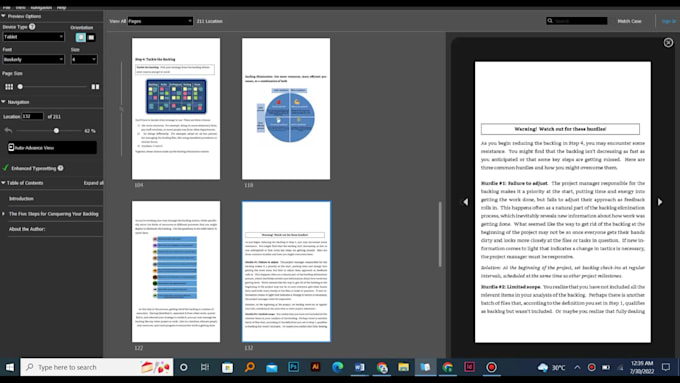This screenshot has height=383, width=680.
Task: Click the grid view page size icon
Action: pyautogui.click(x=9, y=87)
